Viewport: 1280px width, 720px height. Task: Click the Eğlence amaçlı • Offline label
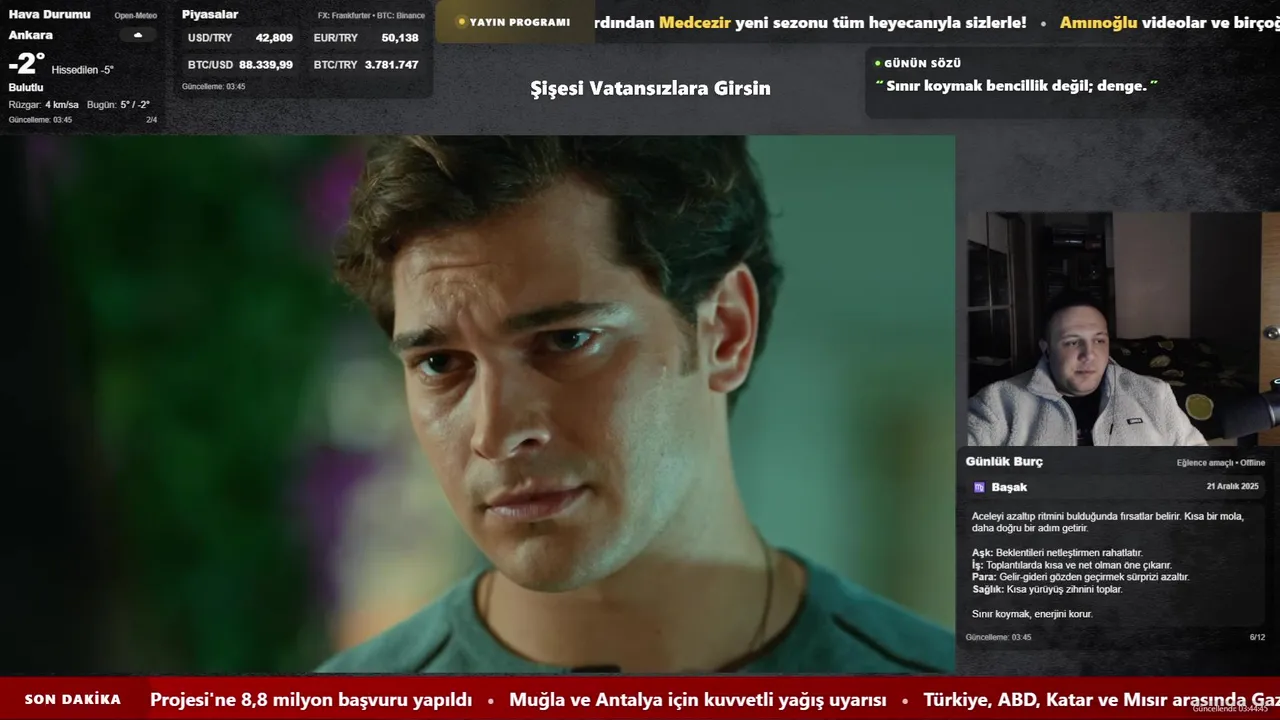1221,463
